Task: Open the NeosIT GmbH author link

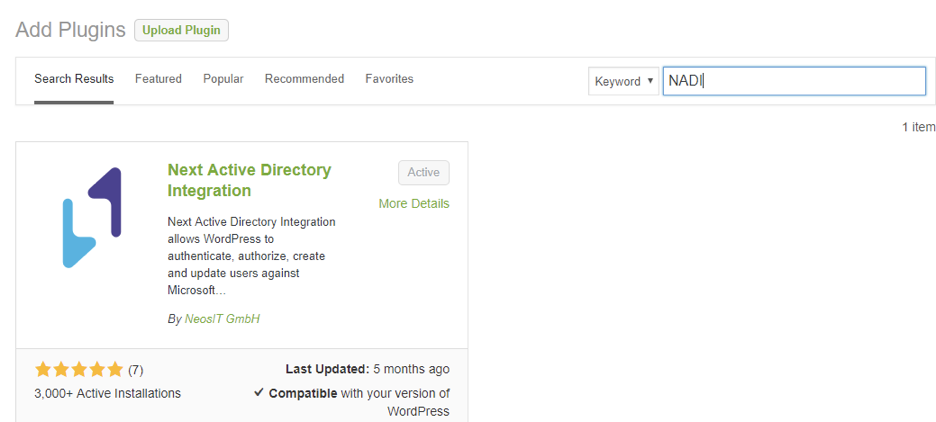Action: click(223, 319)
